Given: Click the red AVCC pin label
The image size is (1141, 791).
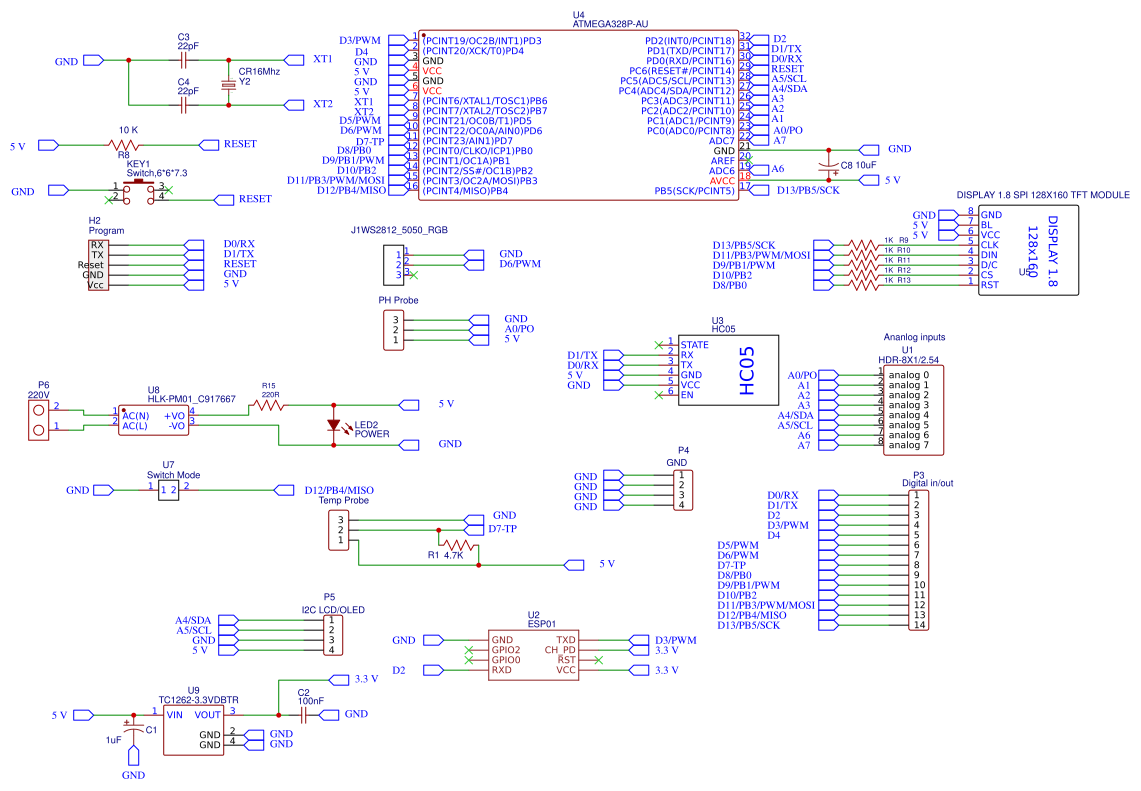Looking at the screenshot, I should [722, 181].
